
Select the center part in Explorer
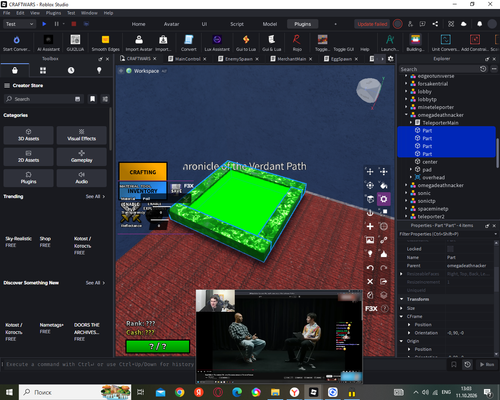430,162
